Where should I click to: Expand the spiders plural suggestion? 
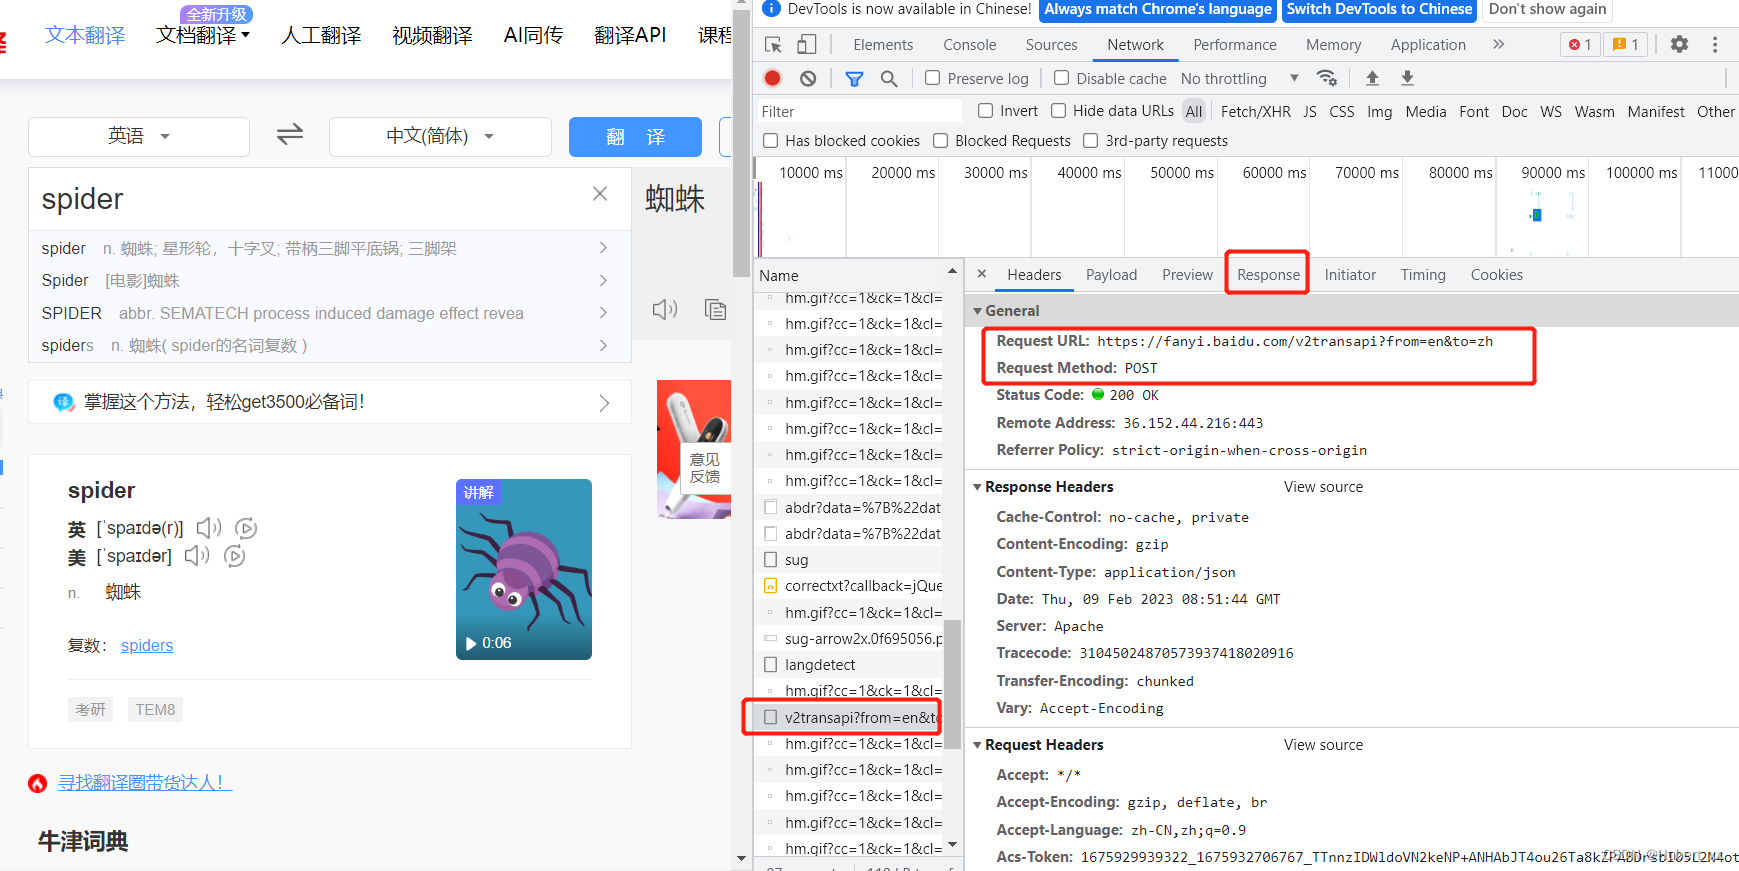coord(603,345)
